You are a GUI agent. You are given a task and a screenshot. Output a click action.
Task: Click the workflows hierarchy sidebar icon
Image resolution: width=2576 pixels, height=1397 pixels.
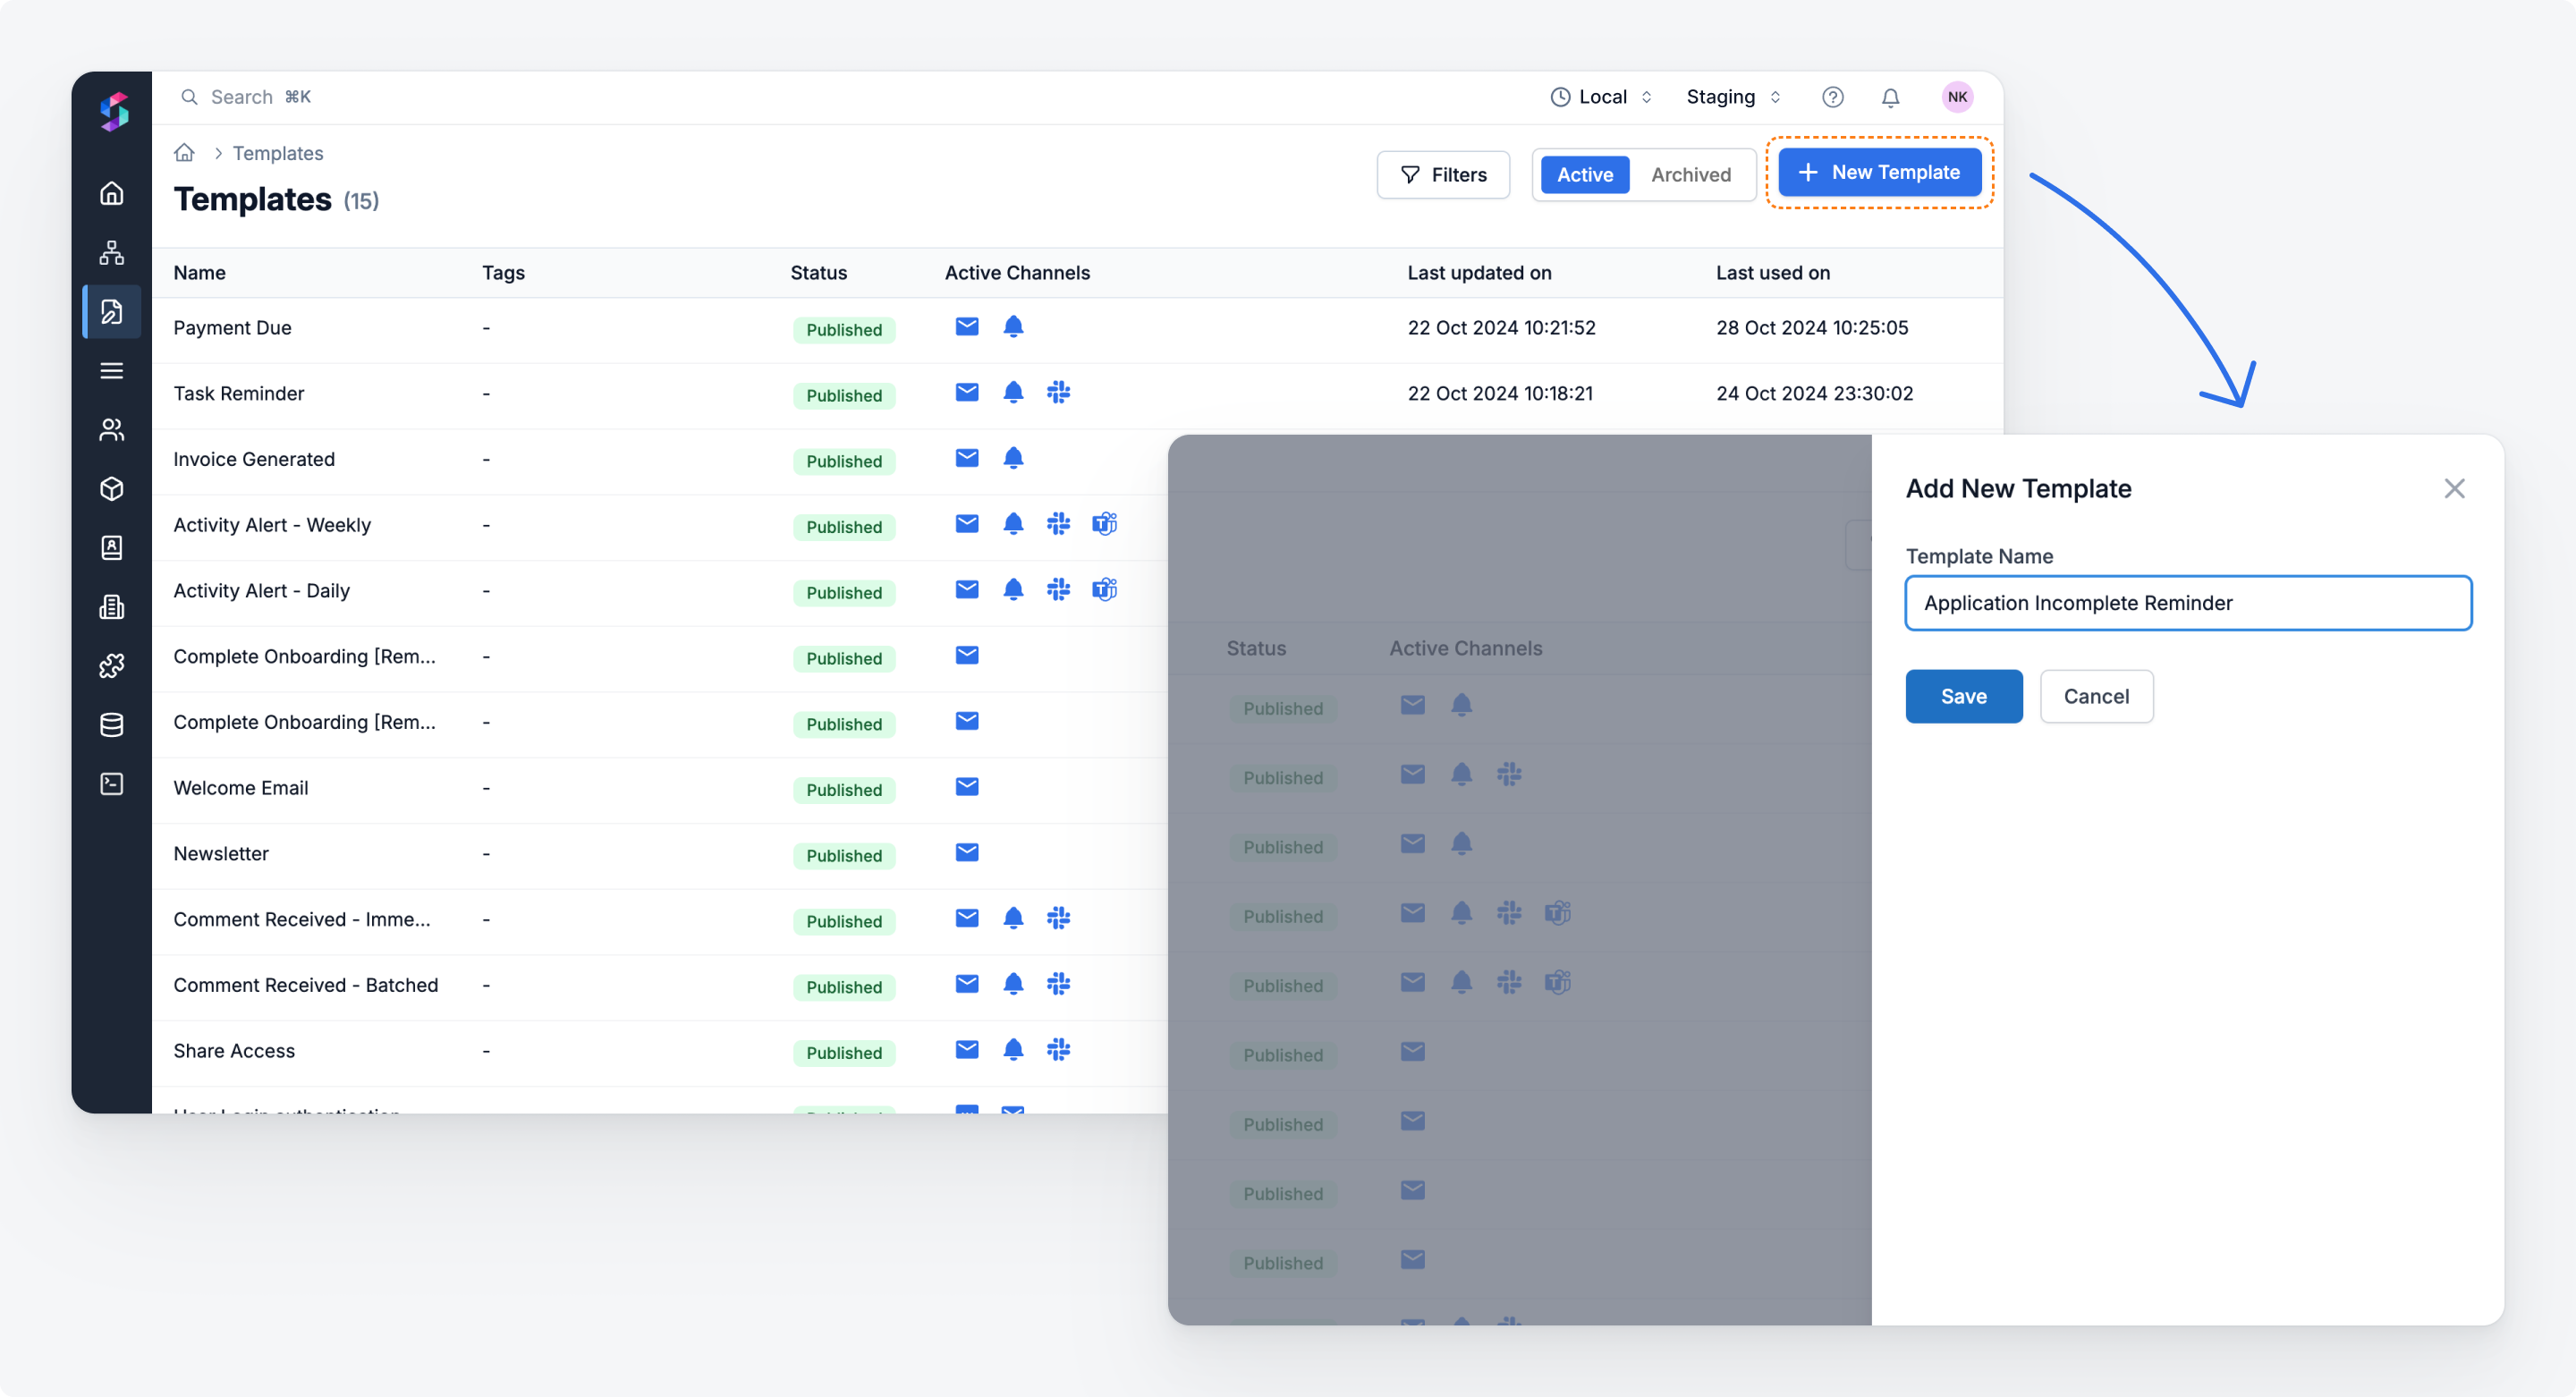pyautogui.click(x=112, y=252)
